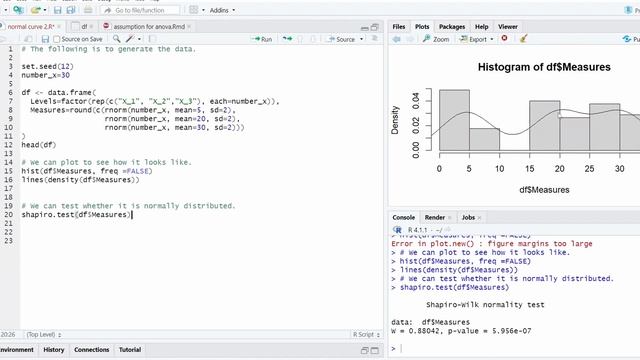Click the new project icon in top toolbar
640x360 pixels.
point(18,10)
